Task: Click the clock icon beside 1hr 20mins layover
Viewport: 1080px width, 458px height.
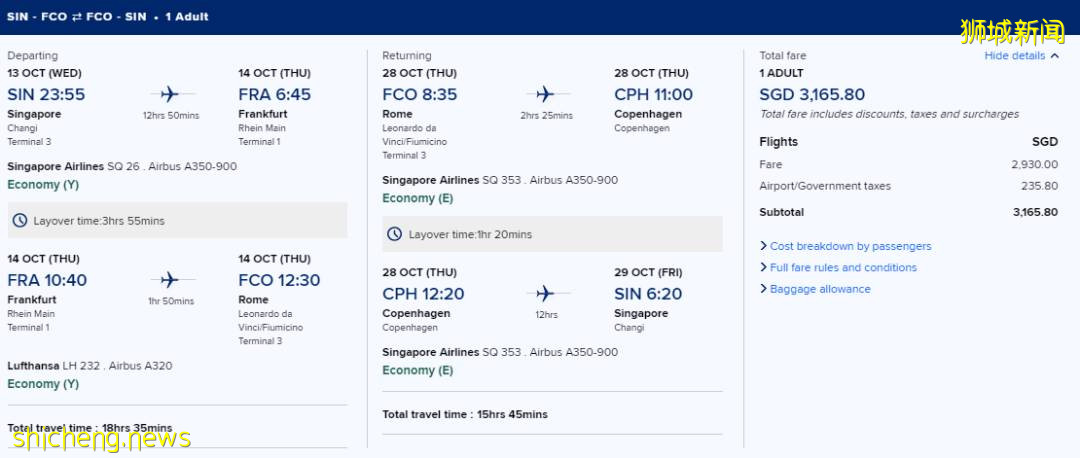Action: pyautogui.click(x=395, y=234)
